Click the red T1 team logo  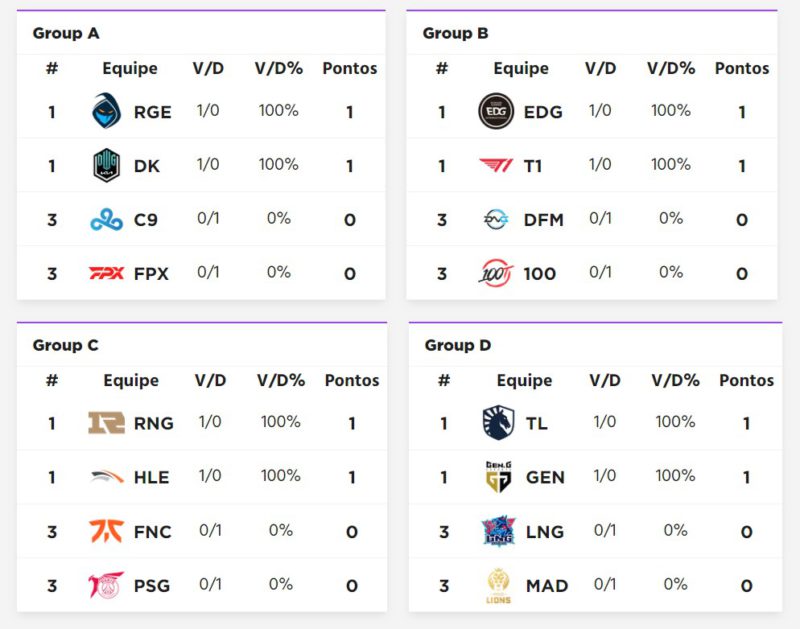coord(496,165)
